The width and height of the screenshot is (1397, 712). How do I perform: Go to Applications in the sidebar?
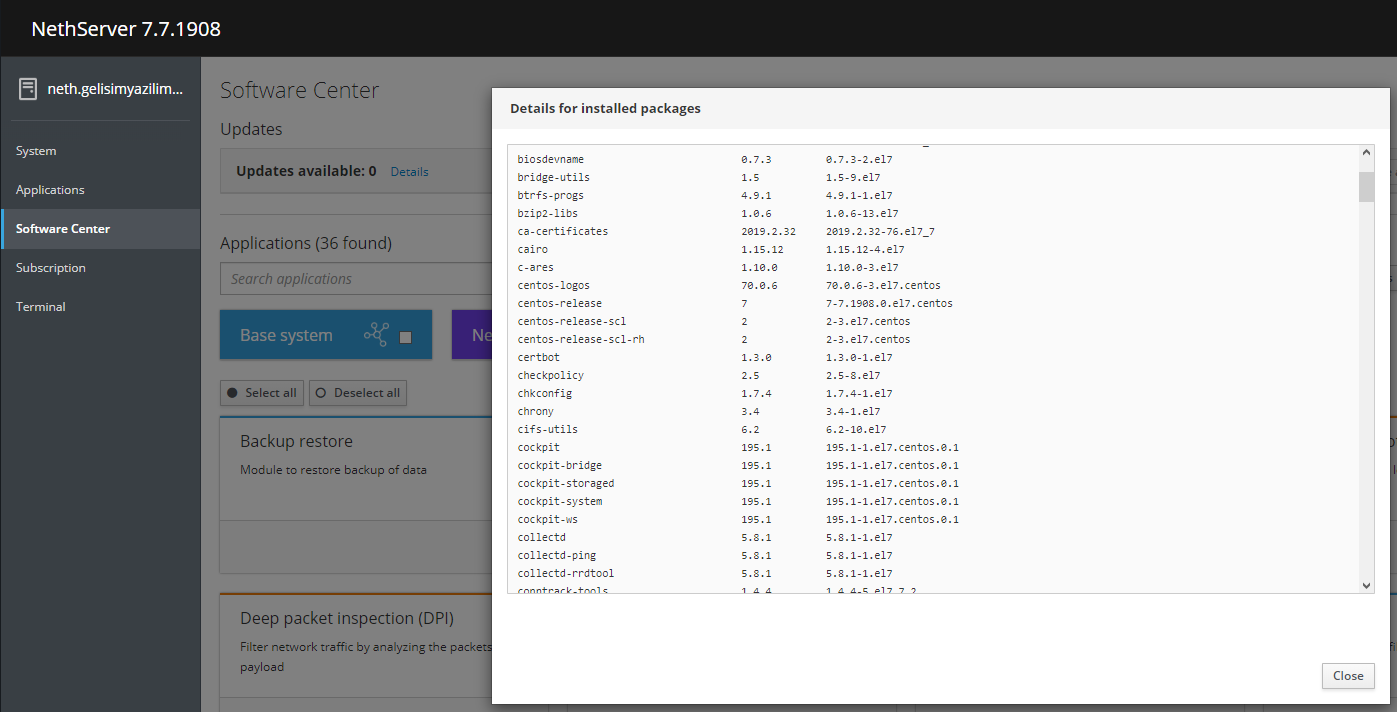pyautogui.click(x=50, y=190)
